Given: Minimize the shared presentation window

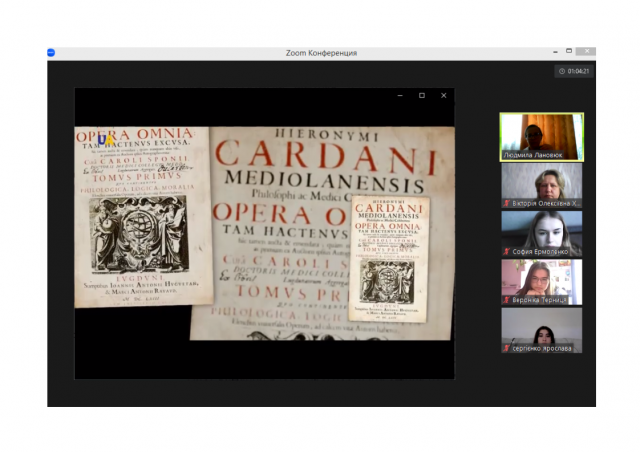Looking at the screenshot, I should (400, 96).
